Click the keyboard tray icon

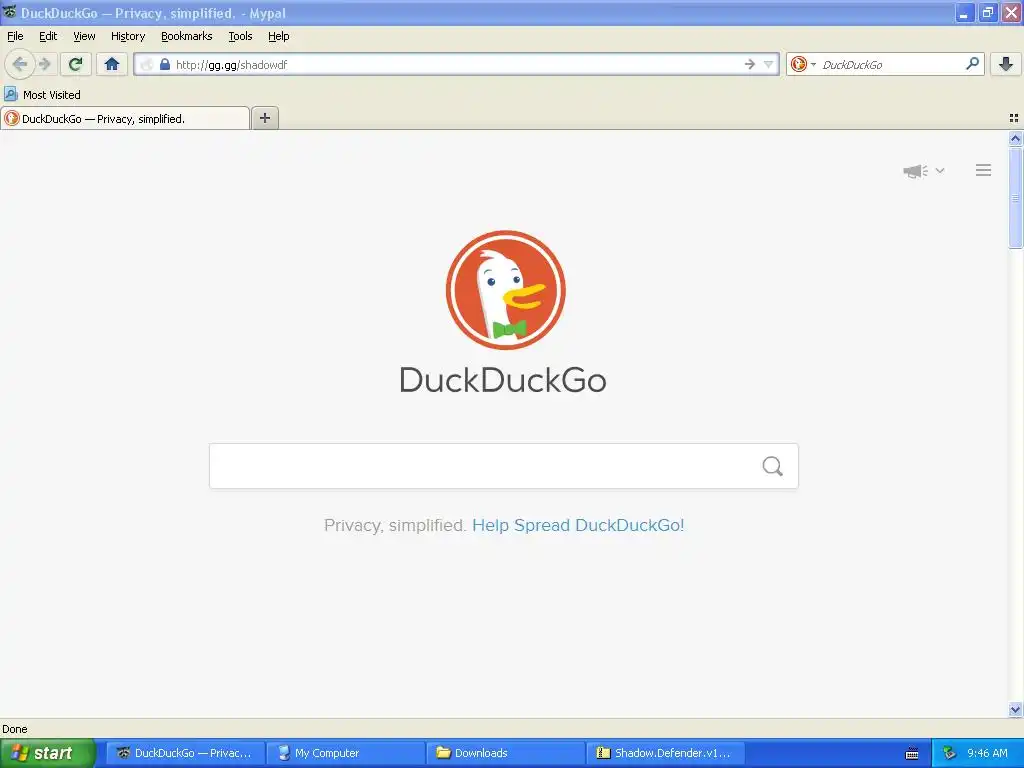click(912, 754)
